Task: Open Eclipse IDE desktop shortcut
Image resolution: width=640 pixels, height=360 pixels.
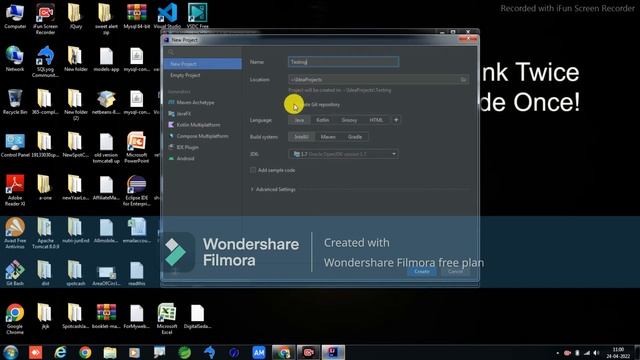Action: 136,190
